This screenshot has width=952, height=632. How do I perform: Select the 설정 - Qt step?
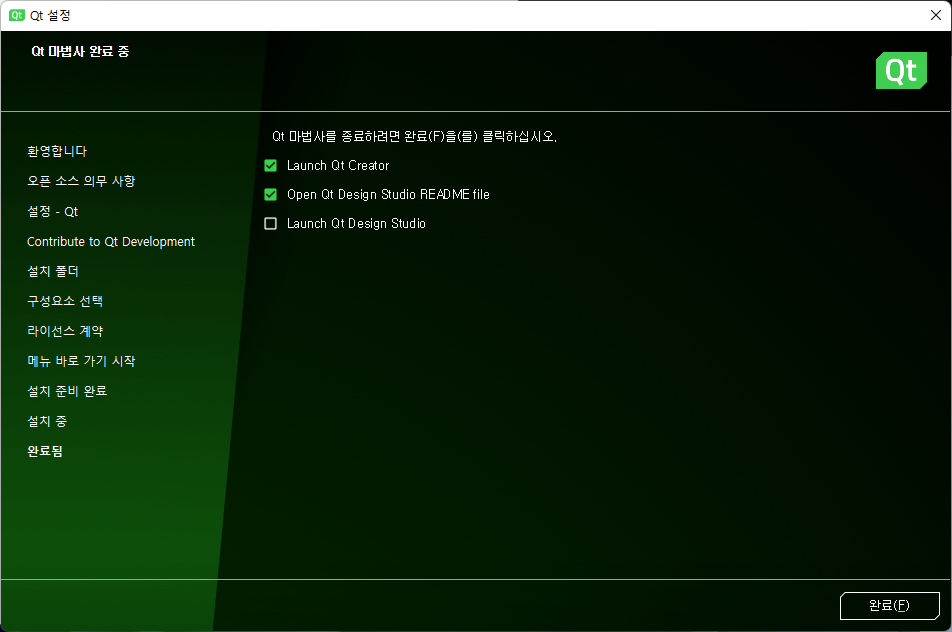(x=53, y=211)
